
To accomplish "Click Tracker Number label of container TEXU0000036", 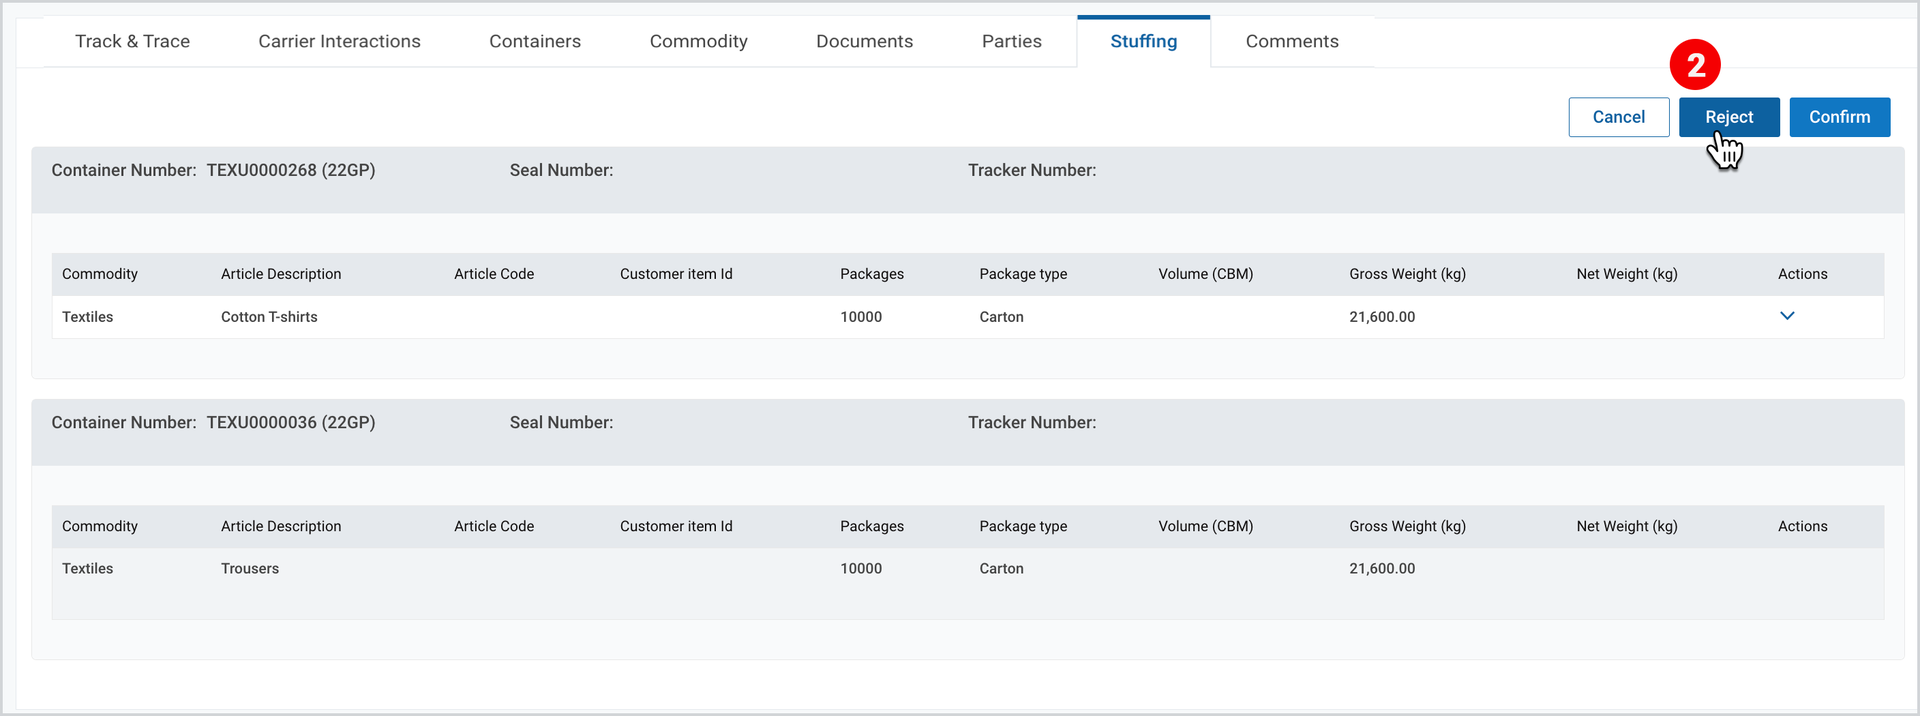I will (1032, 422).
